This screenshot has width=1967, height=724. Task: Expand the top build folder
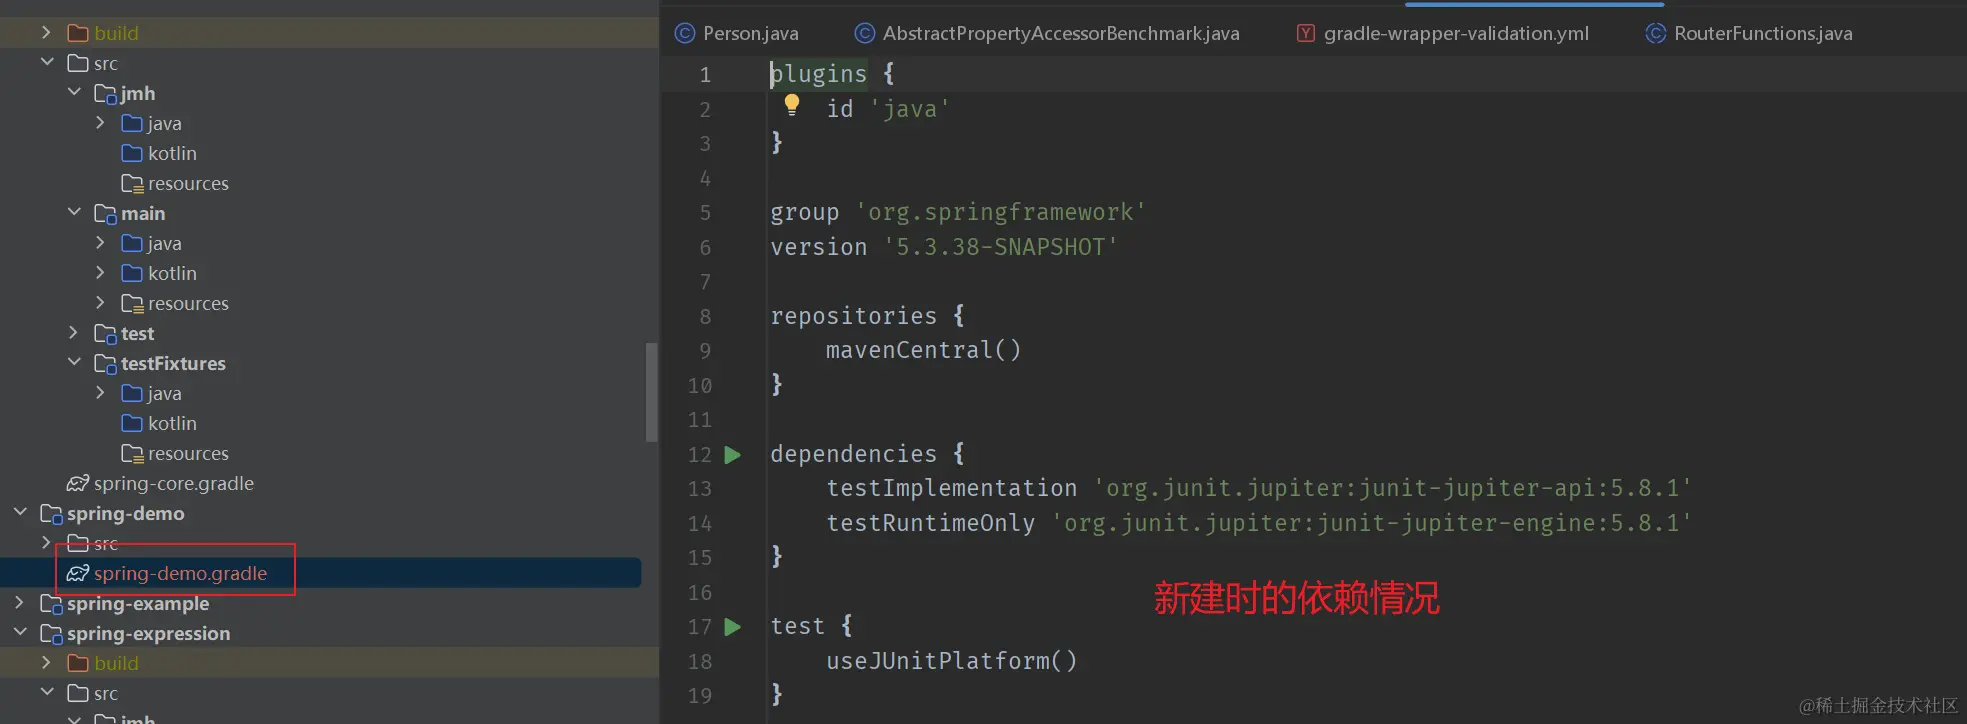(46, 33)
